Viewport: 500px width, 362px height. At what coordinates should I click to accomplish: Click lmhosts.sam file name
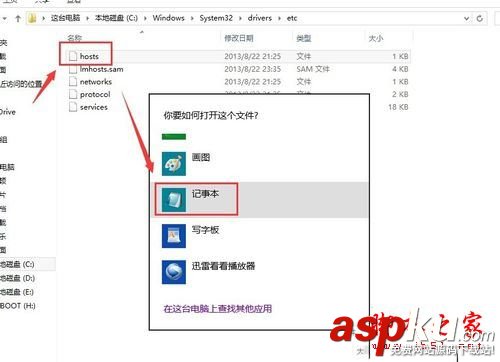[102, 69]
